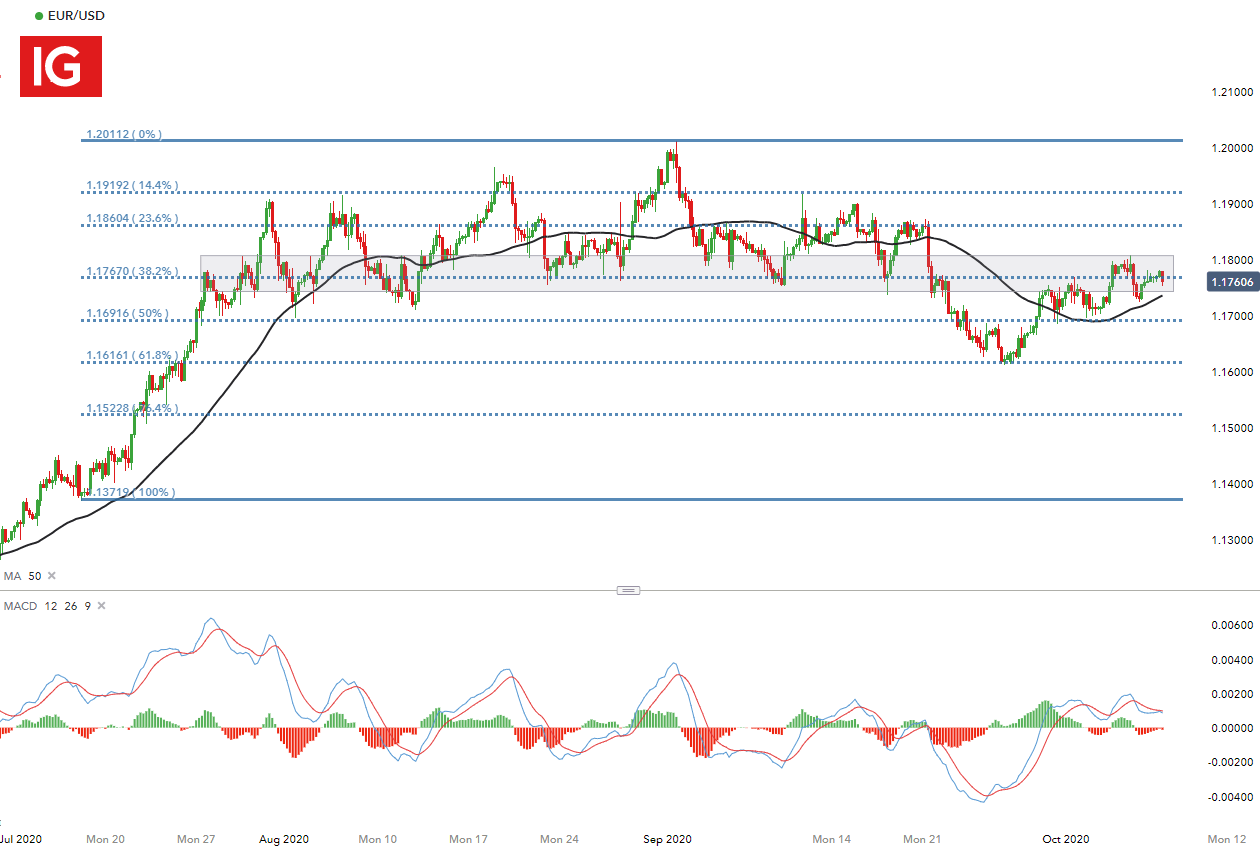1260x846 pixels.
Task: Click the pane divider handle above MACD
Action: (628, 591)
